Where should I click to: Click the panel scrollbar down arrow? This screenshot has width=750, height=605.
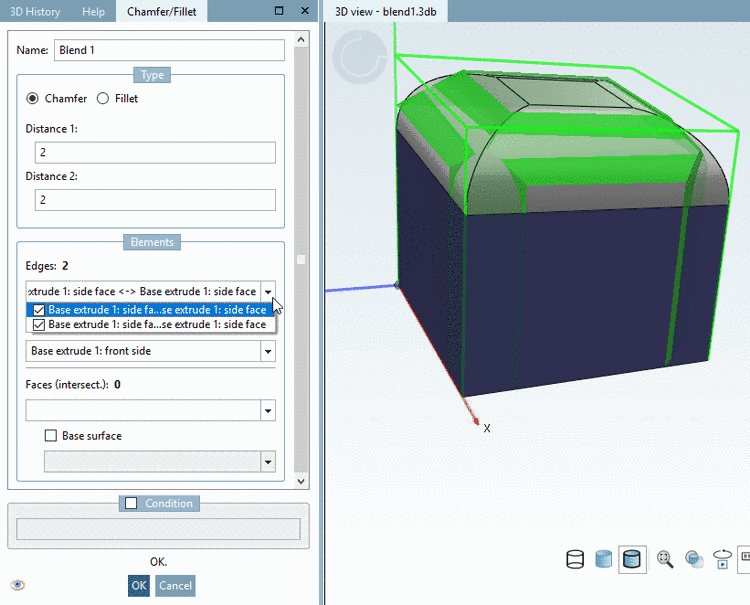point(301,481)
